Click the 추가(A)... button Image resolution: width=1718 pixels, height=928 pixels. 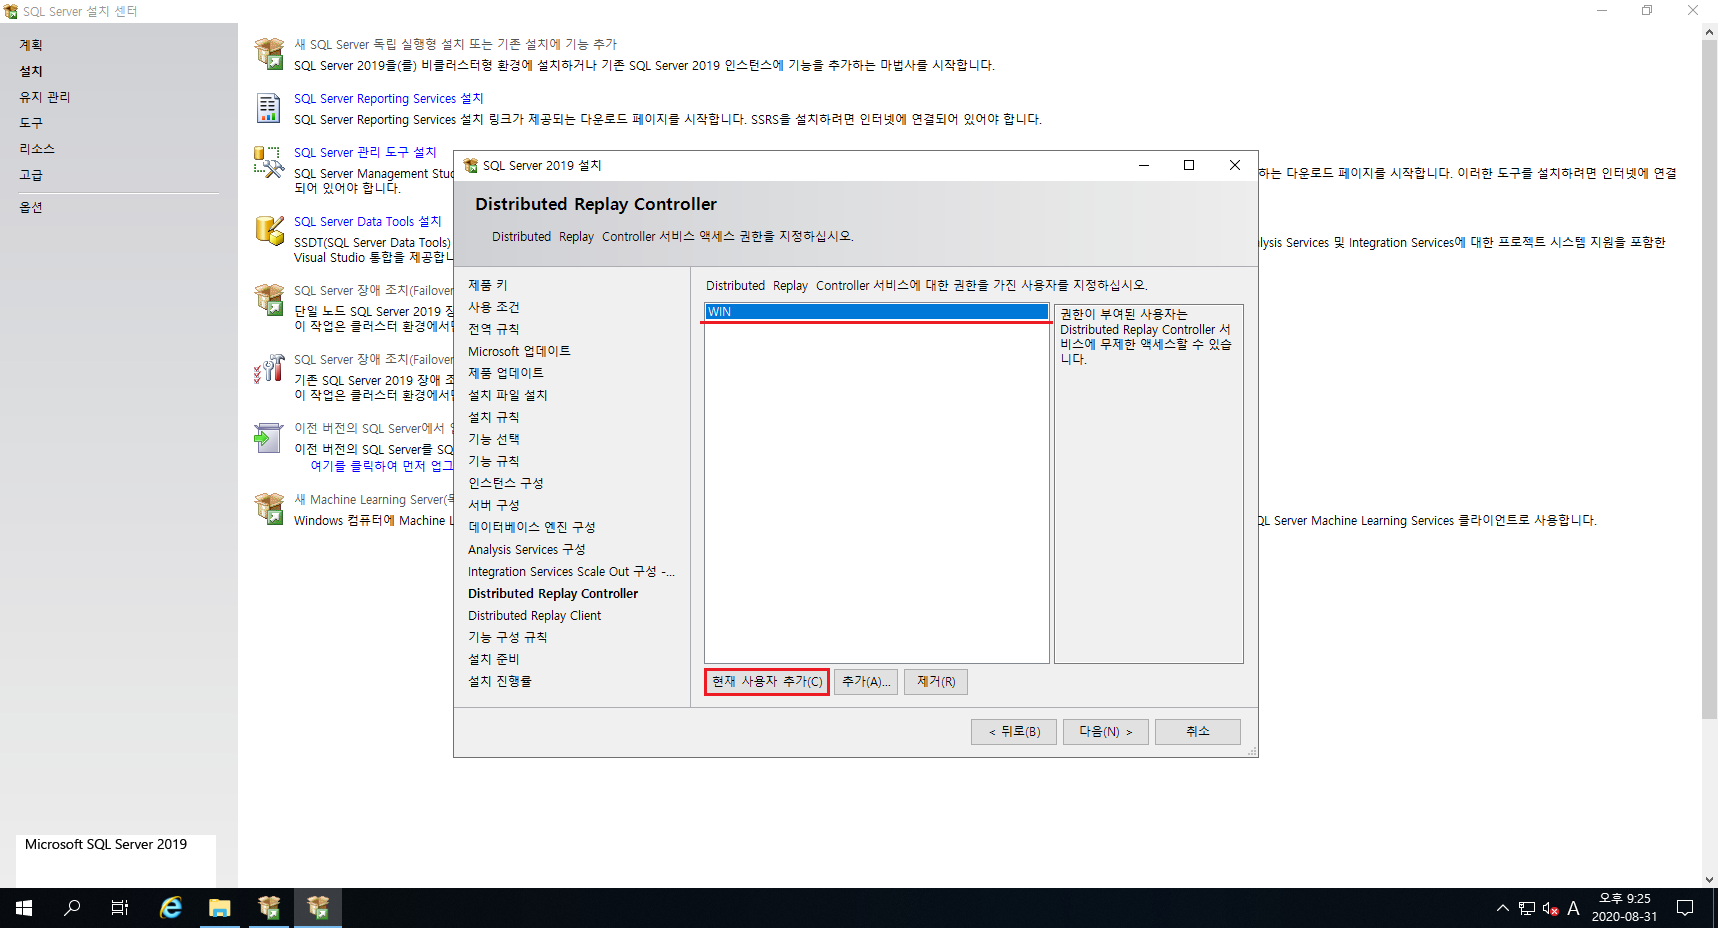866,682
